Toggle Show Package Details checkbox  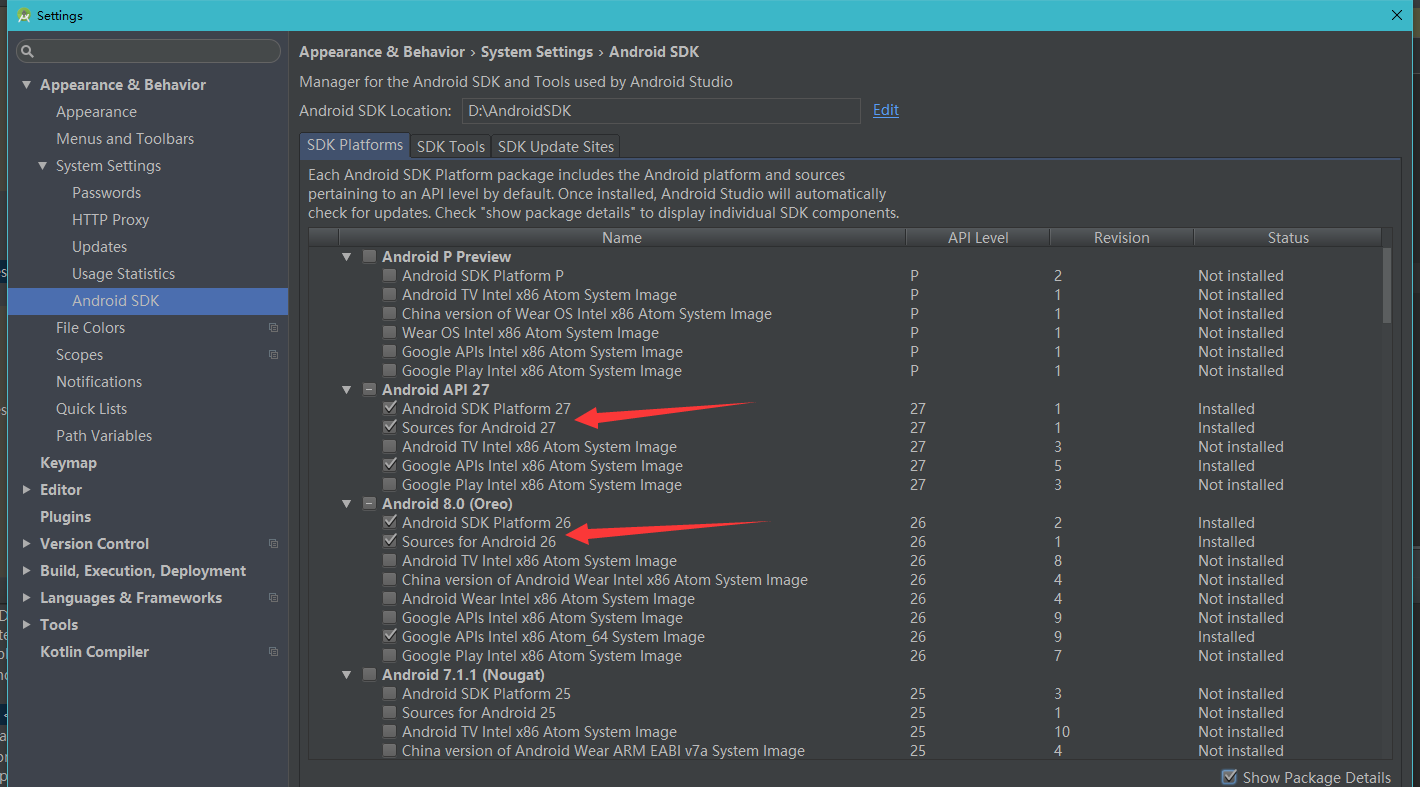click(x=1229, y=777)
